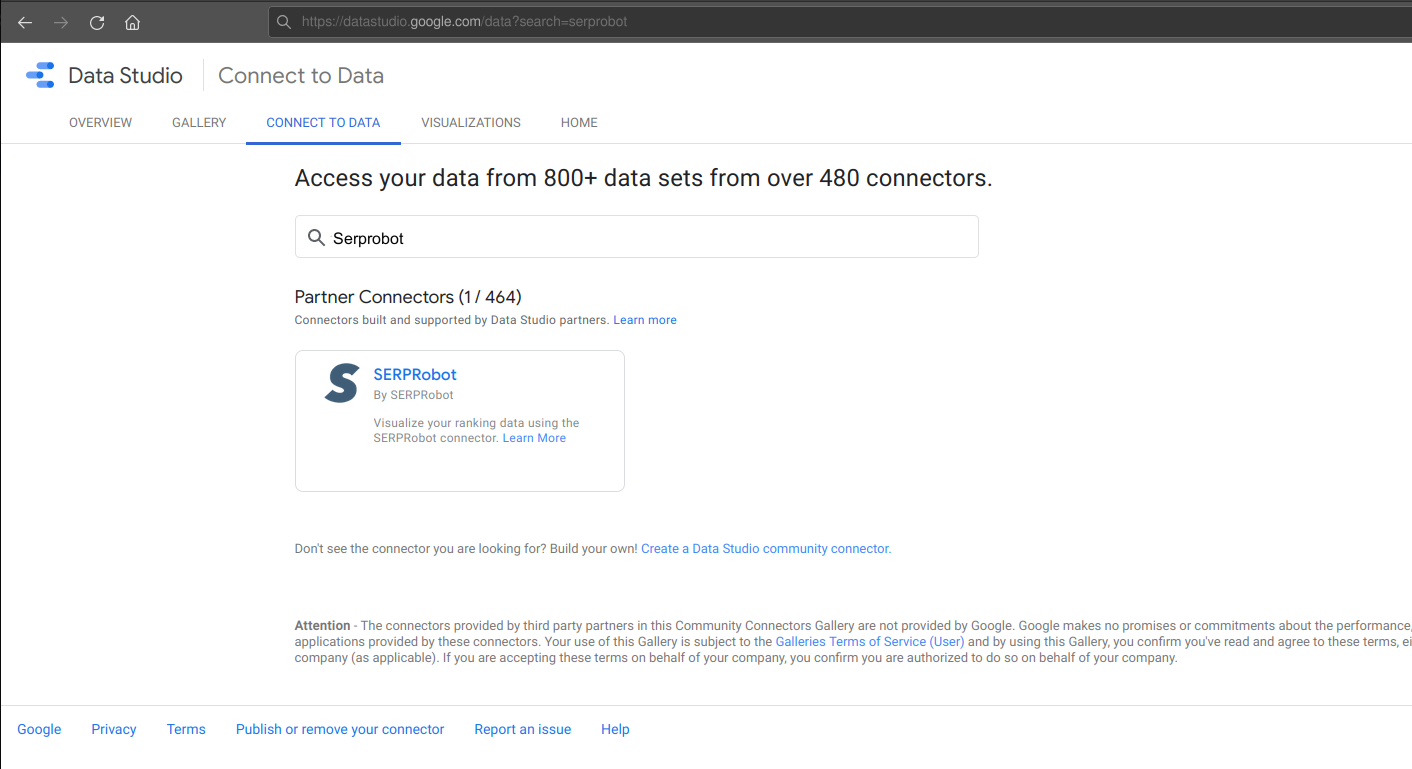Open the SERPRobot connector title link
The image size is (1412, 769).
pyautogui.click(x=415, y=374)
